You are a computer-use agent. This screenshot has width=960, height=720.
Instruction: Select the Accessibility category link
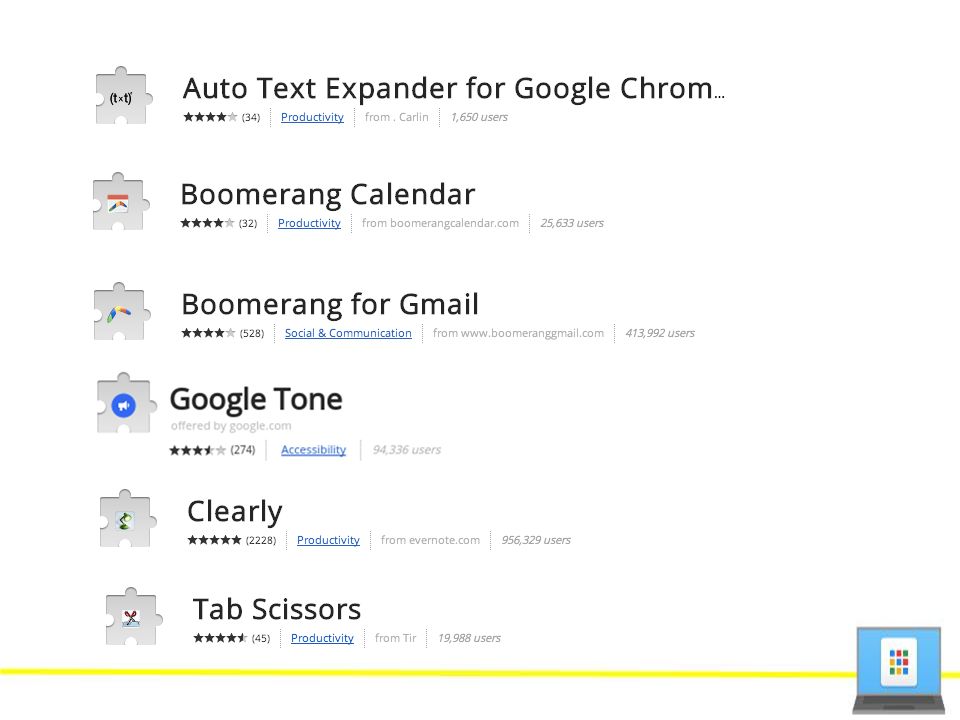point(313,450)
